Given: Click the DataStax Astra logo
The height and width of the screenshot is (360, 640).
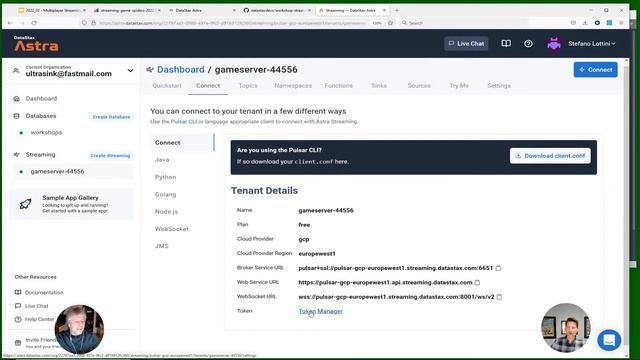Looking at the screenshot, I should [x=36, y=44].
